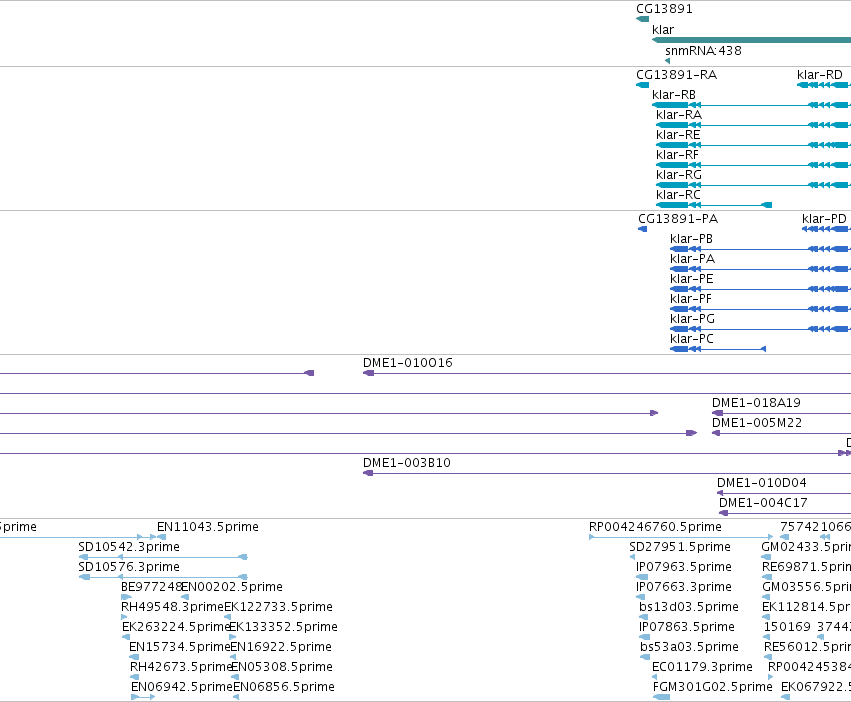Open the klar-PG CDS label
Viewport: 851px width, 702px height.
[x=693, y=319]
